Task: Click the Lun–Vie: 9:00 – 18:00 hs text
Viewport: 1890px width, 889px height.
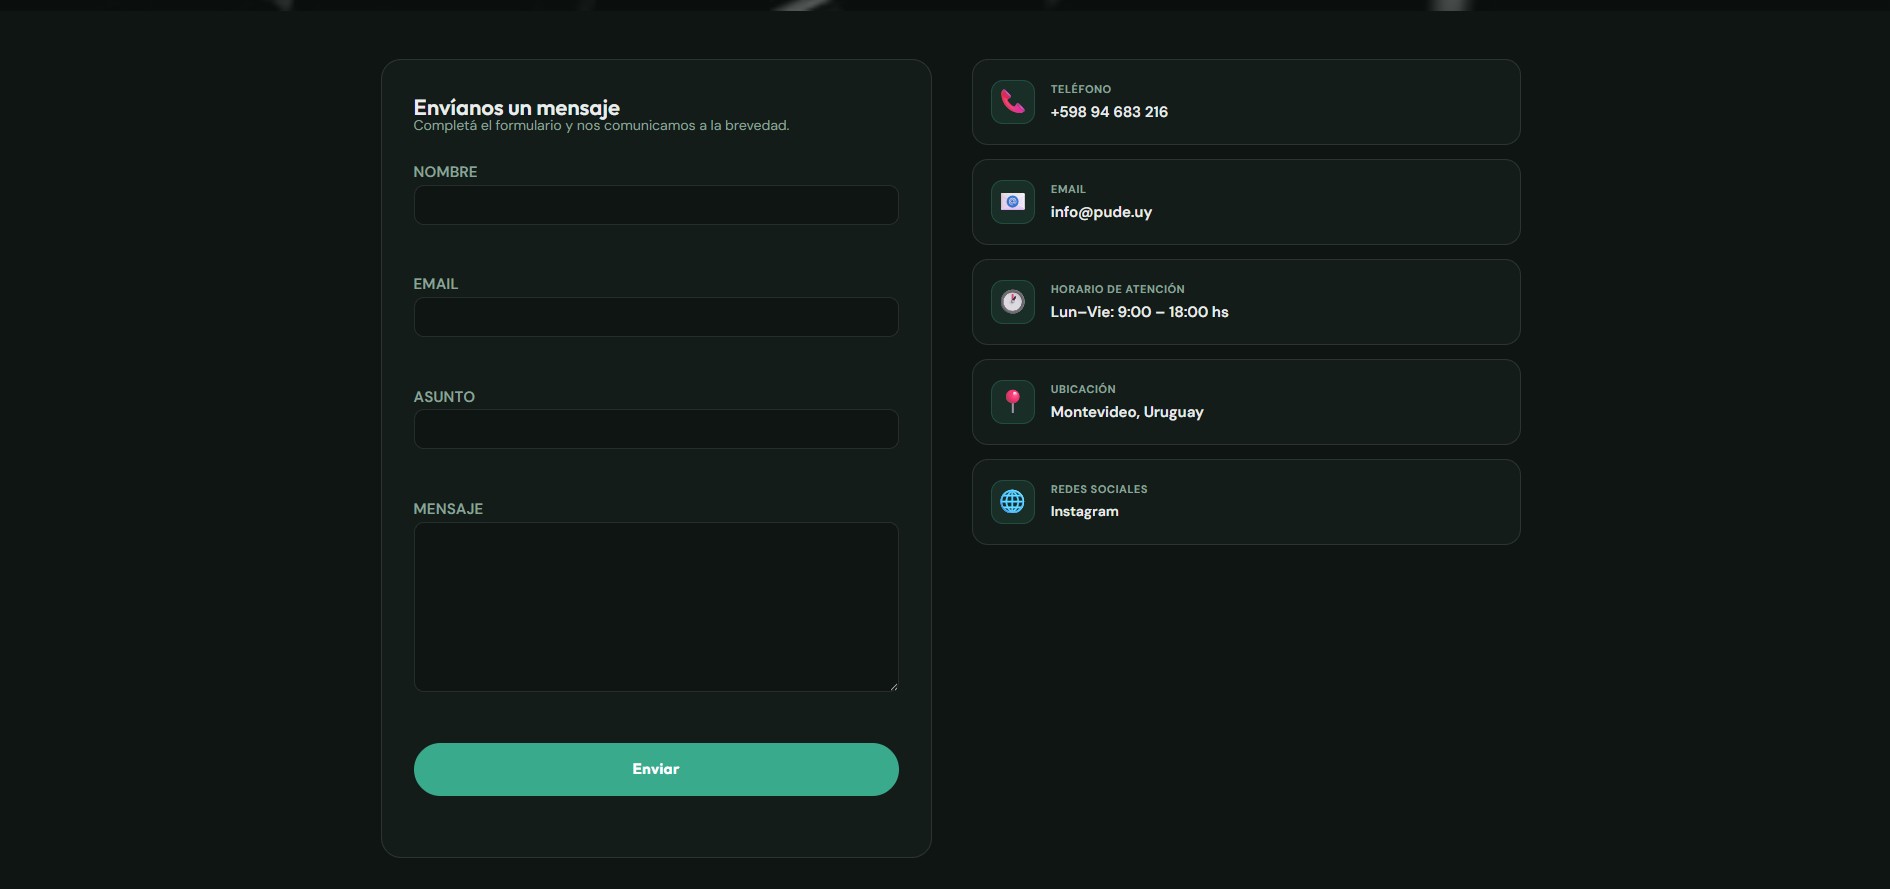Action: pyautogui.click(x=1139, y=312)
